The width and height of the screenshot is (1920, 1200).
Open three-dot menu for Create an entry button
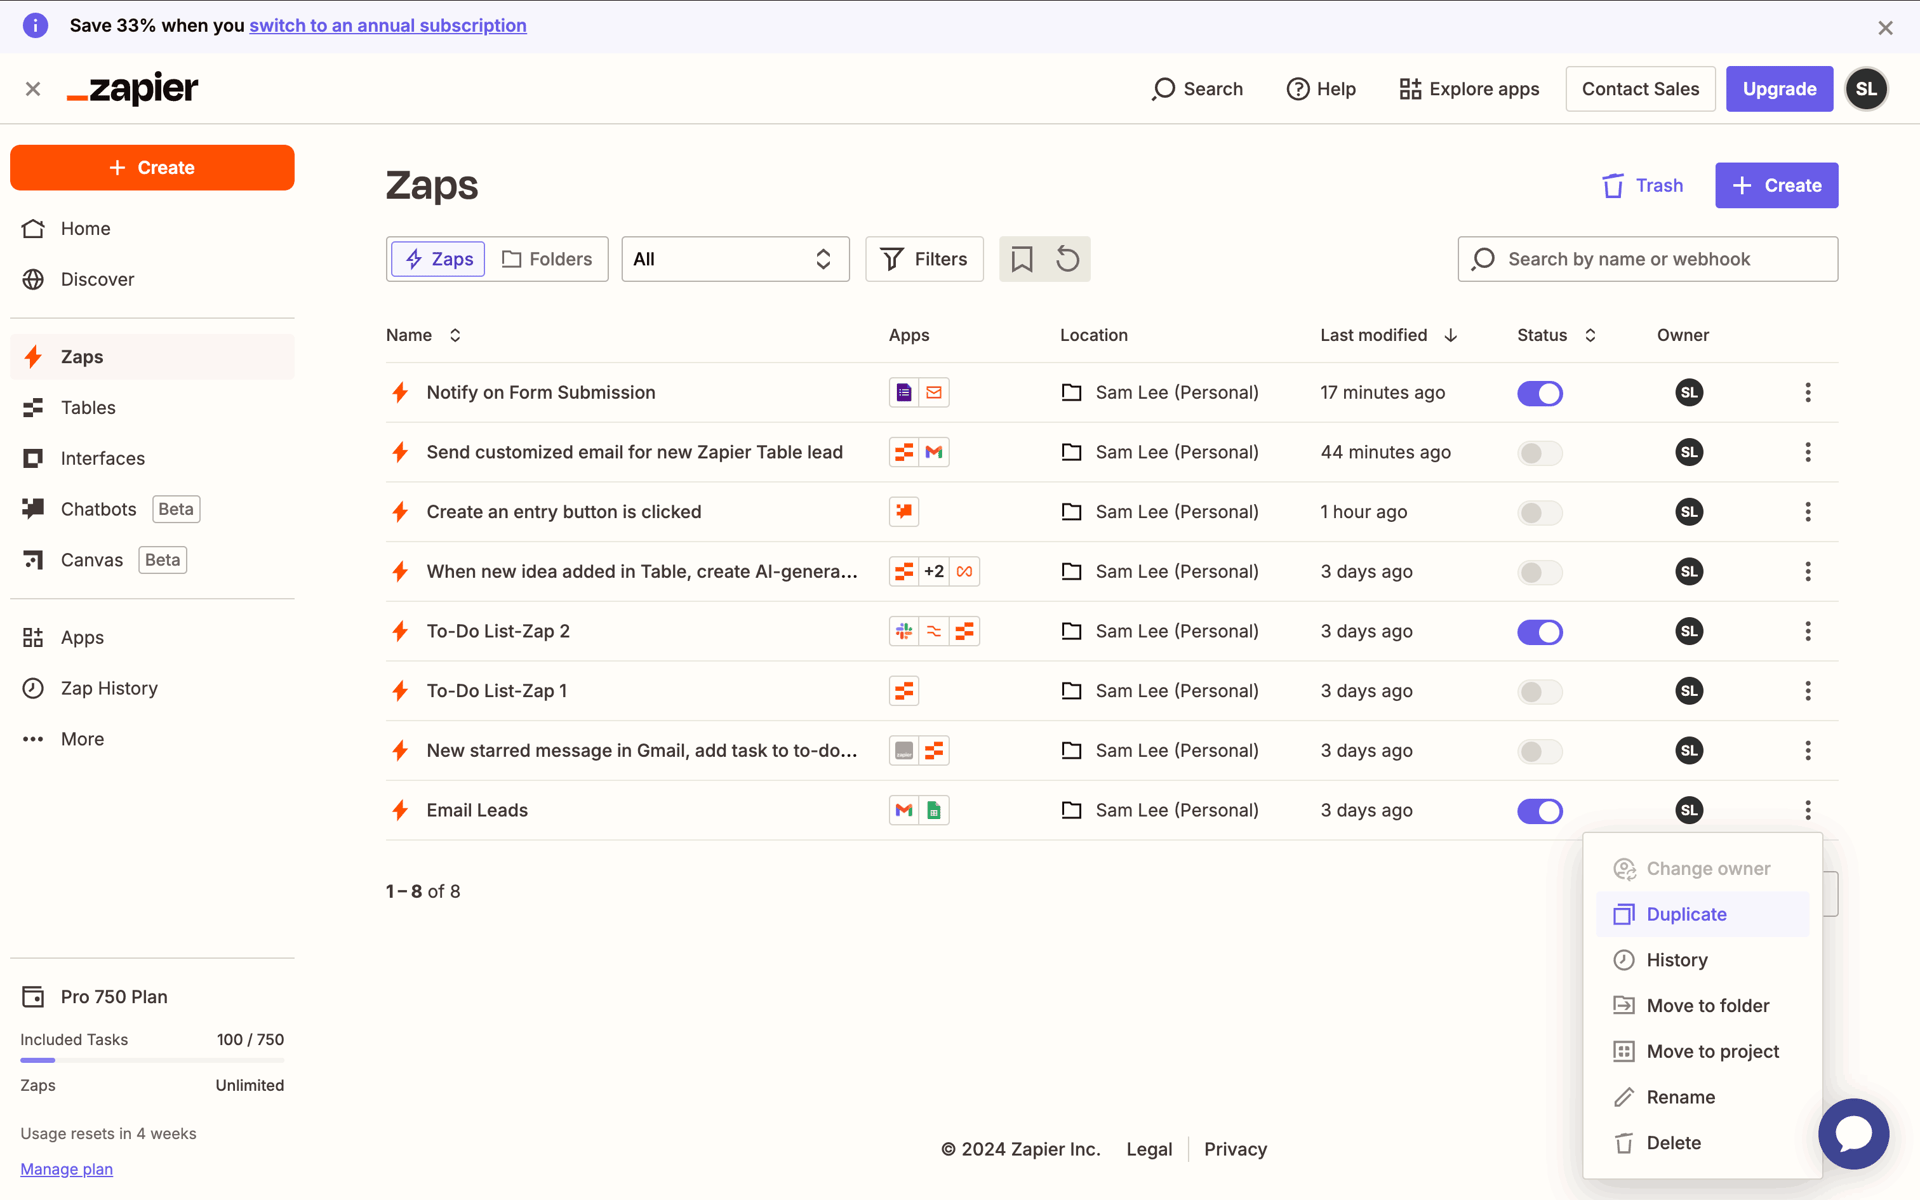pyautogui.click(x=1807, y=512)
